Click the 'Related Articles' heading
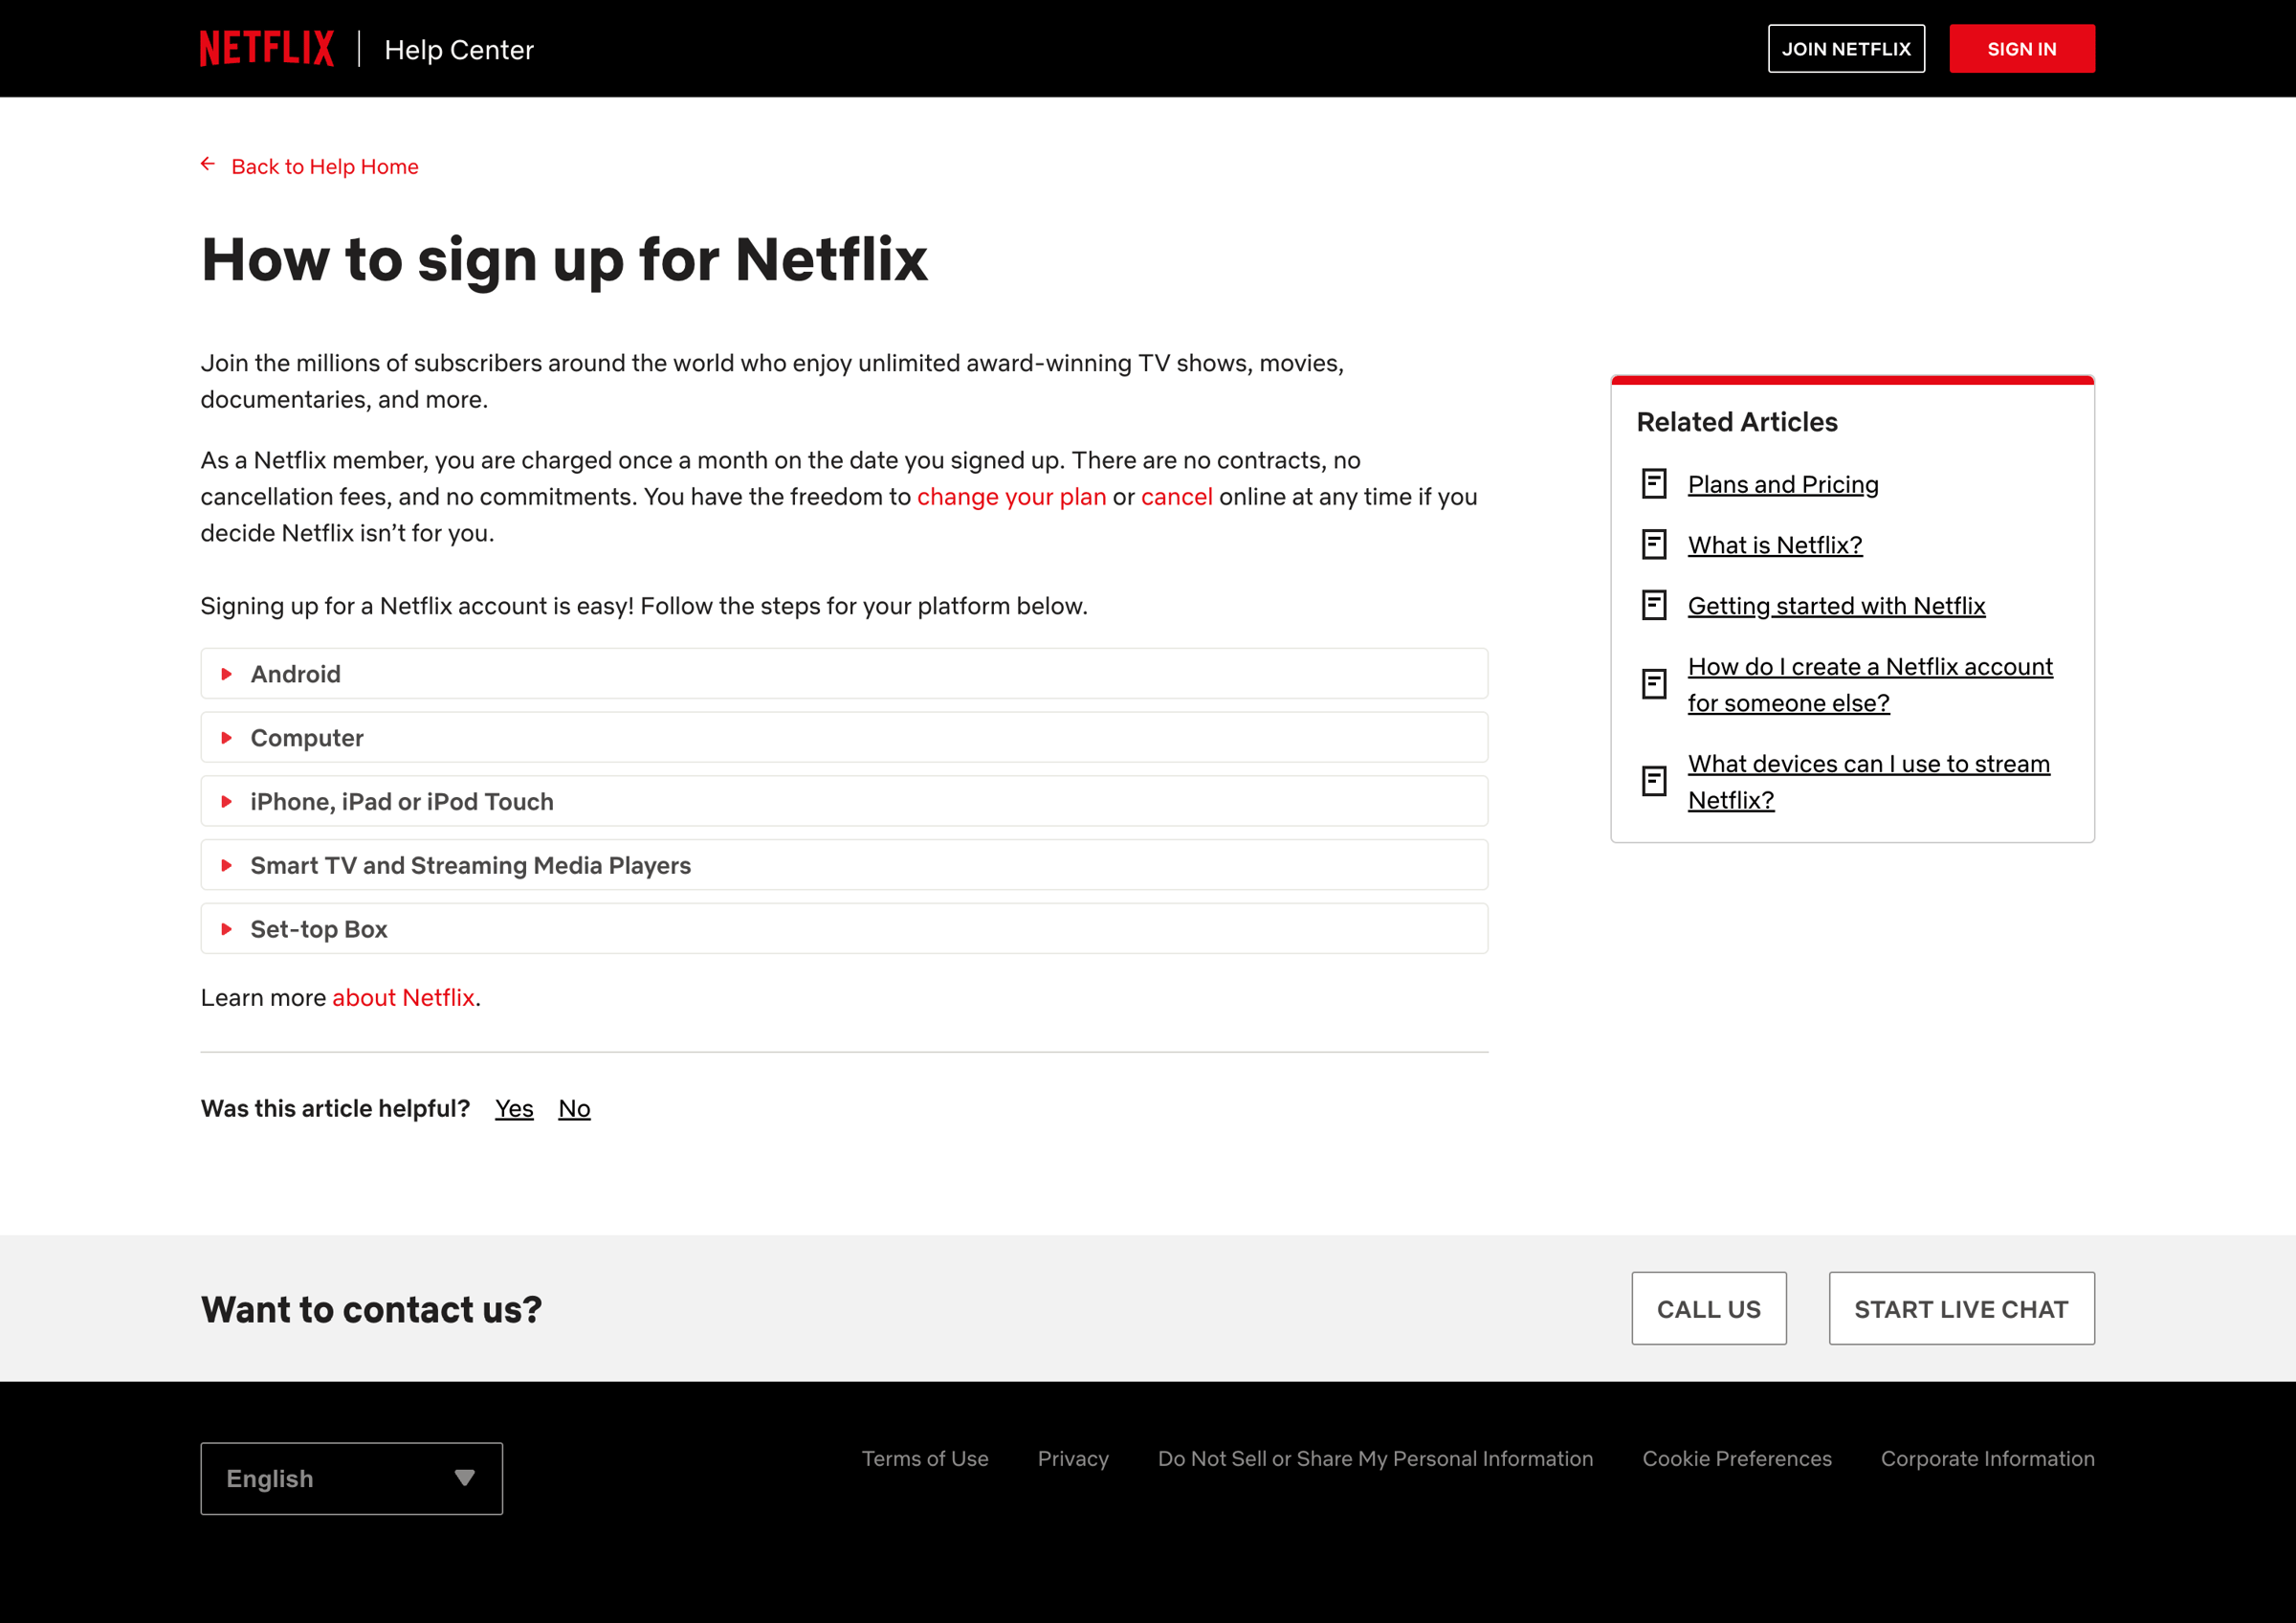 1737,422
